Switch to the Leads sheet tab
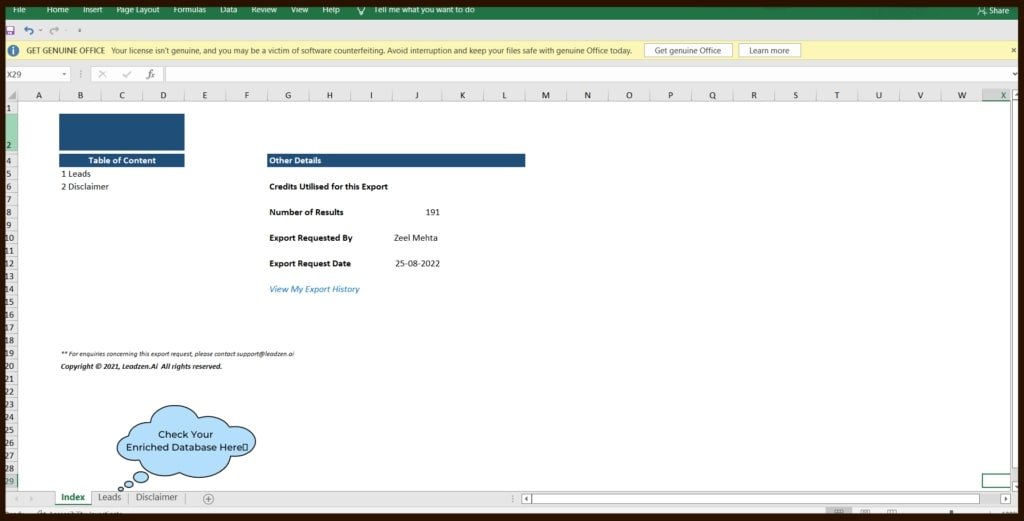Image resolution: width=1024 pixels, height=521 pixels. pos(109,497)
